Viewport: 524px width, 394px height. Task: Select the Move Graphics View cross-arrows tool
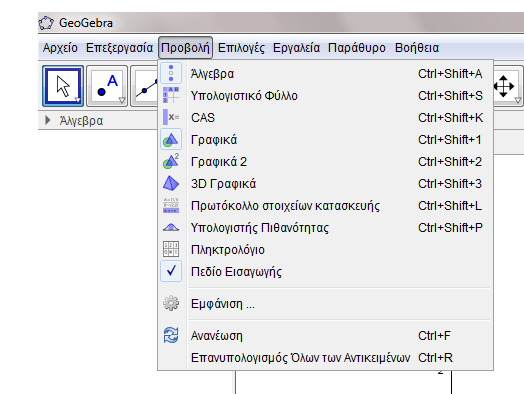[x=507, y=86]
